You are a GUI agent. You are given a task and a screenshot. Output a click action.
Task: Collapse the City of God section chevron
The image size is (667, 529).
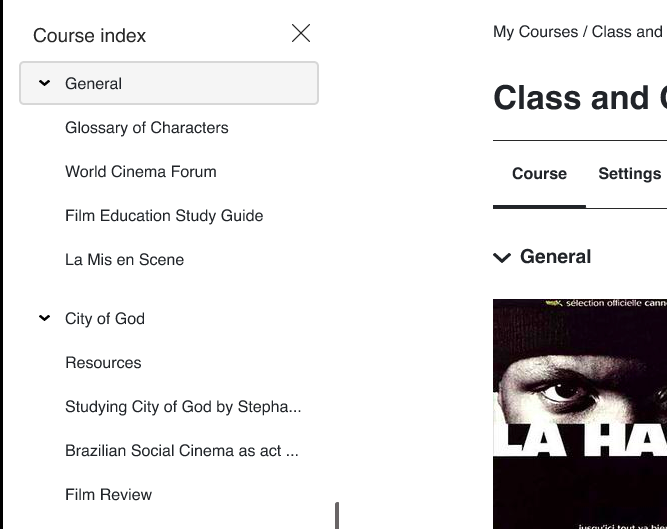[44, 318]
